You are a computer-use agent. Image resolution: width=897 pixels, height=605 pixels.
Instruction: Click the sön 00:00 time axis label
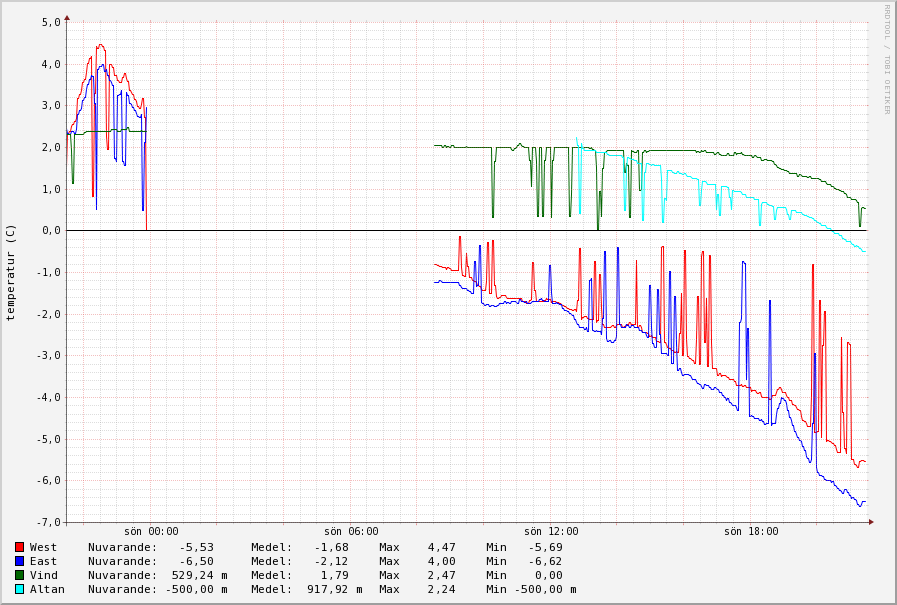coord(151,531)
